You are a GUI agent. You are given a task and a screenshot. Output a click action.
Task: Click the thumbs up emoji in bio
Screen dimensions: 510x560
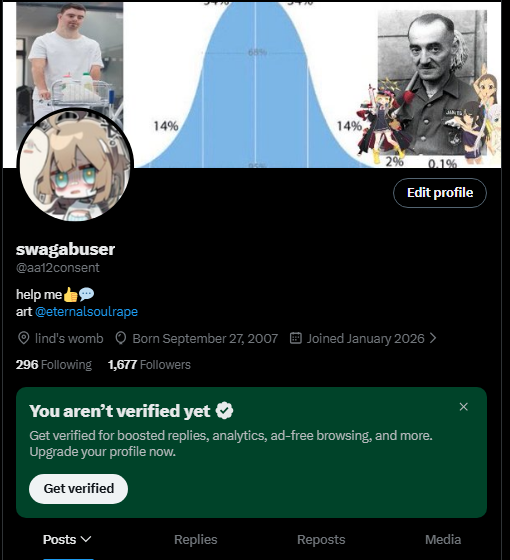[x=70, y=295]
